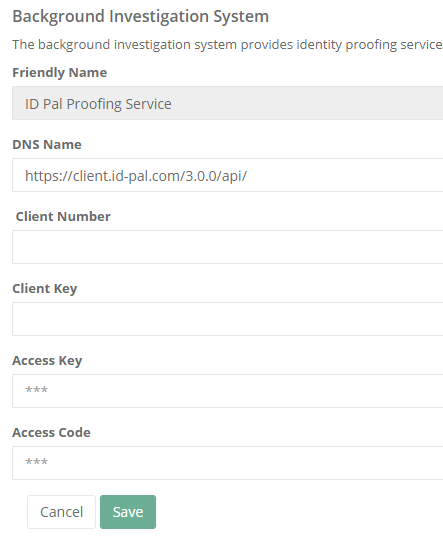Click the Access Key label text
Screen dimensions: 443x537
coord(47,361)
